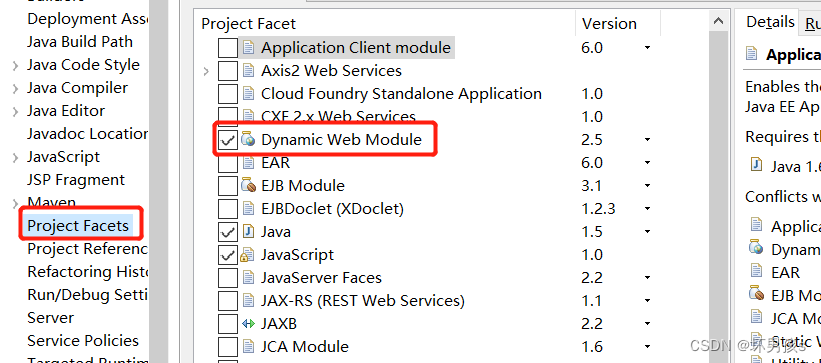Click the facet list scroll-up arrow
Viewport: 821px width, 363px height.
point(718,21)
